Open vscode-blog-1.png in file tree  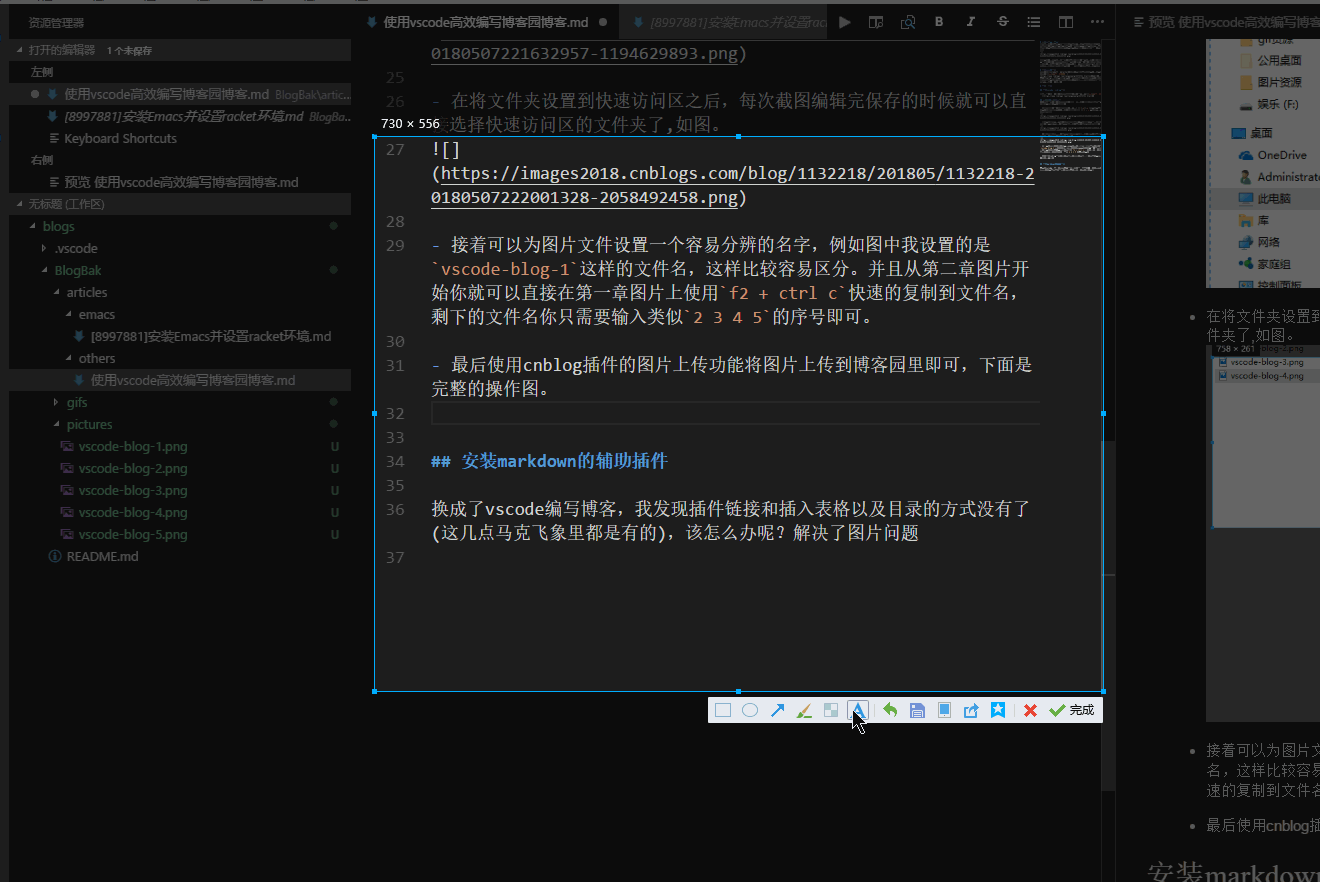point(132,446)
